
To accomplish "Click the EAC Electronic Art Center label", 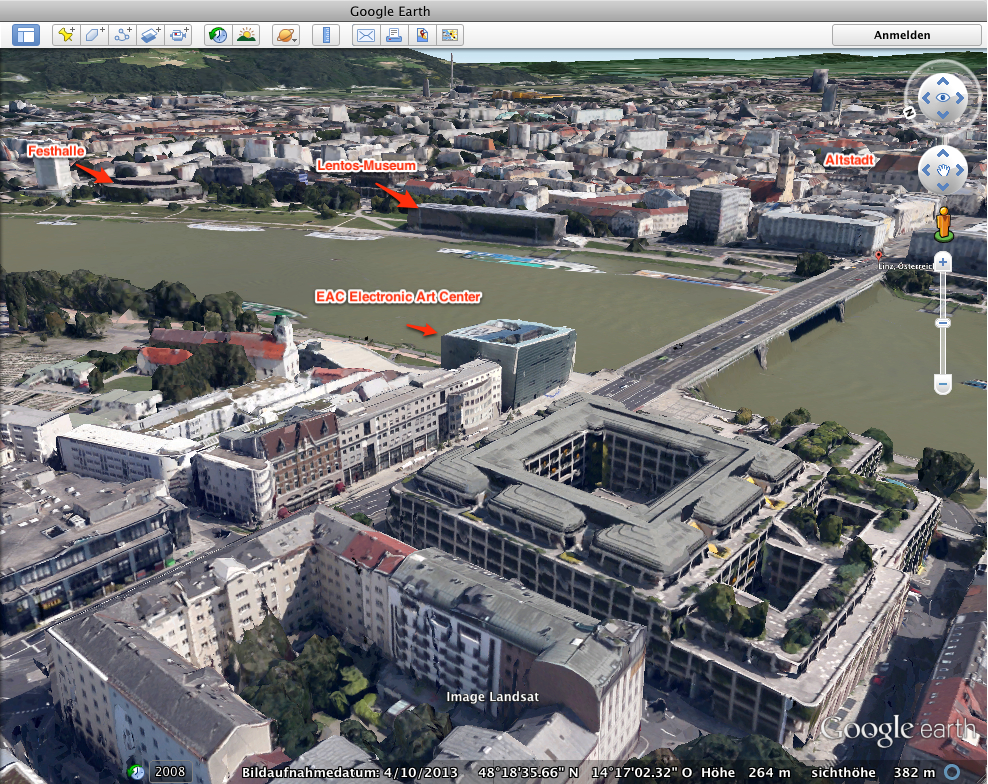I will [x=398, y=297].
